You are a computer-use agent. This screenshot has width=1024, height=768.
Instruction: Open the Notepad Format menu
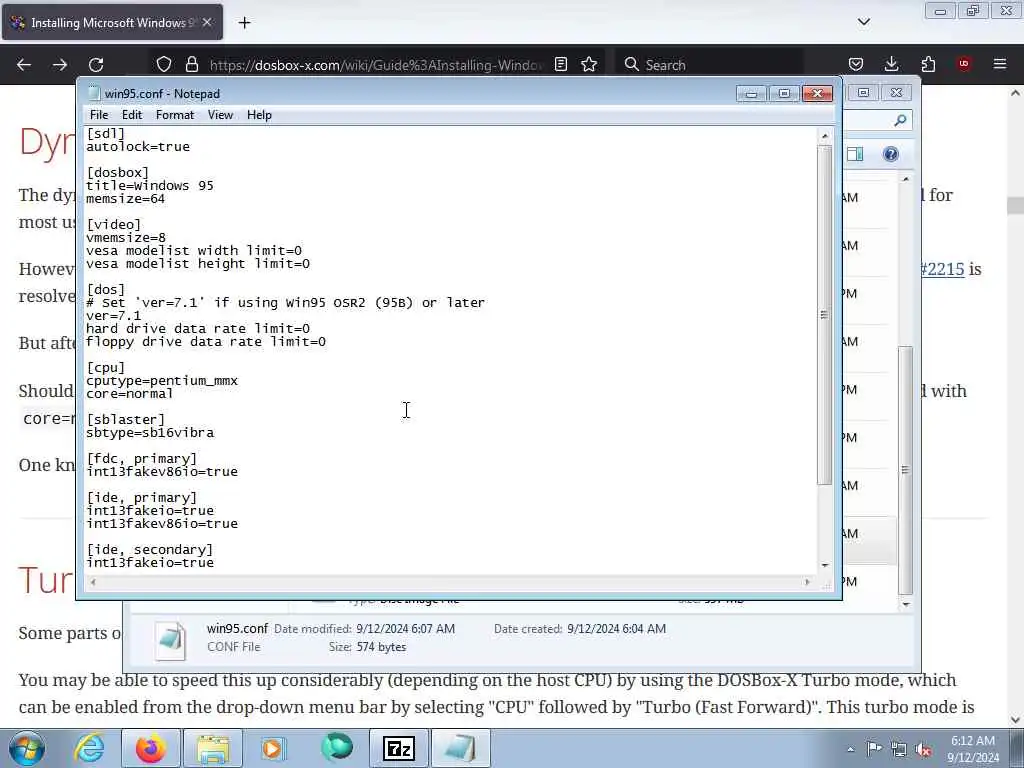pos(174,115)
